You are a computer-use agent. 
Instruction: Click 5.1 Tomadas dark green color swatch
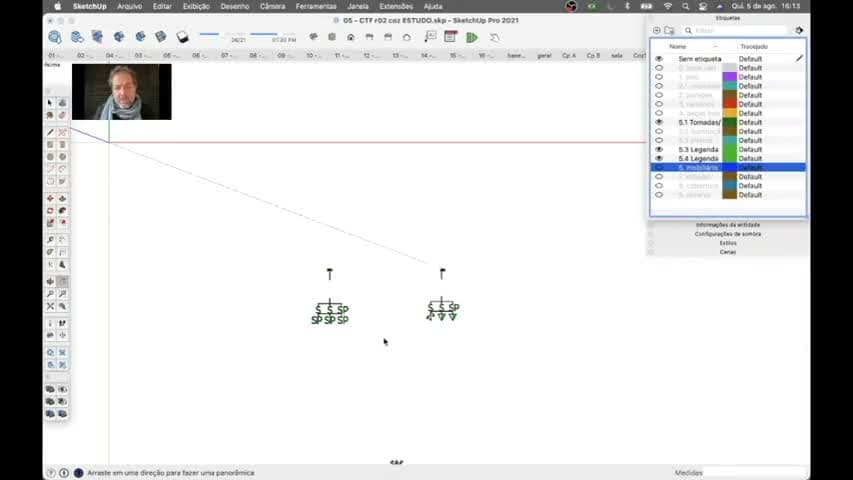(x=730, y=122)
